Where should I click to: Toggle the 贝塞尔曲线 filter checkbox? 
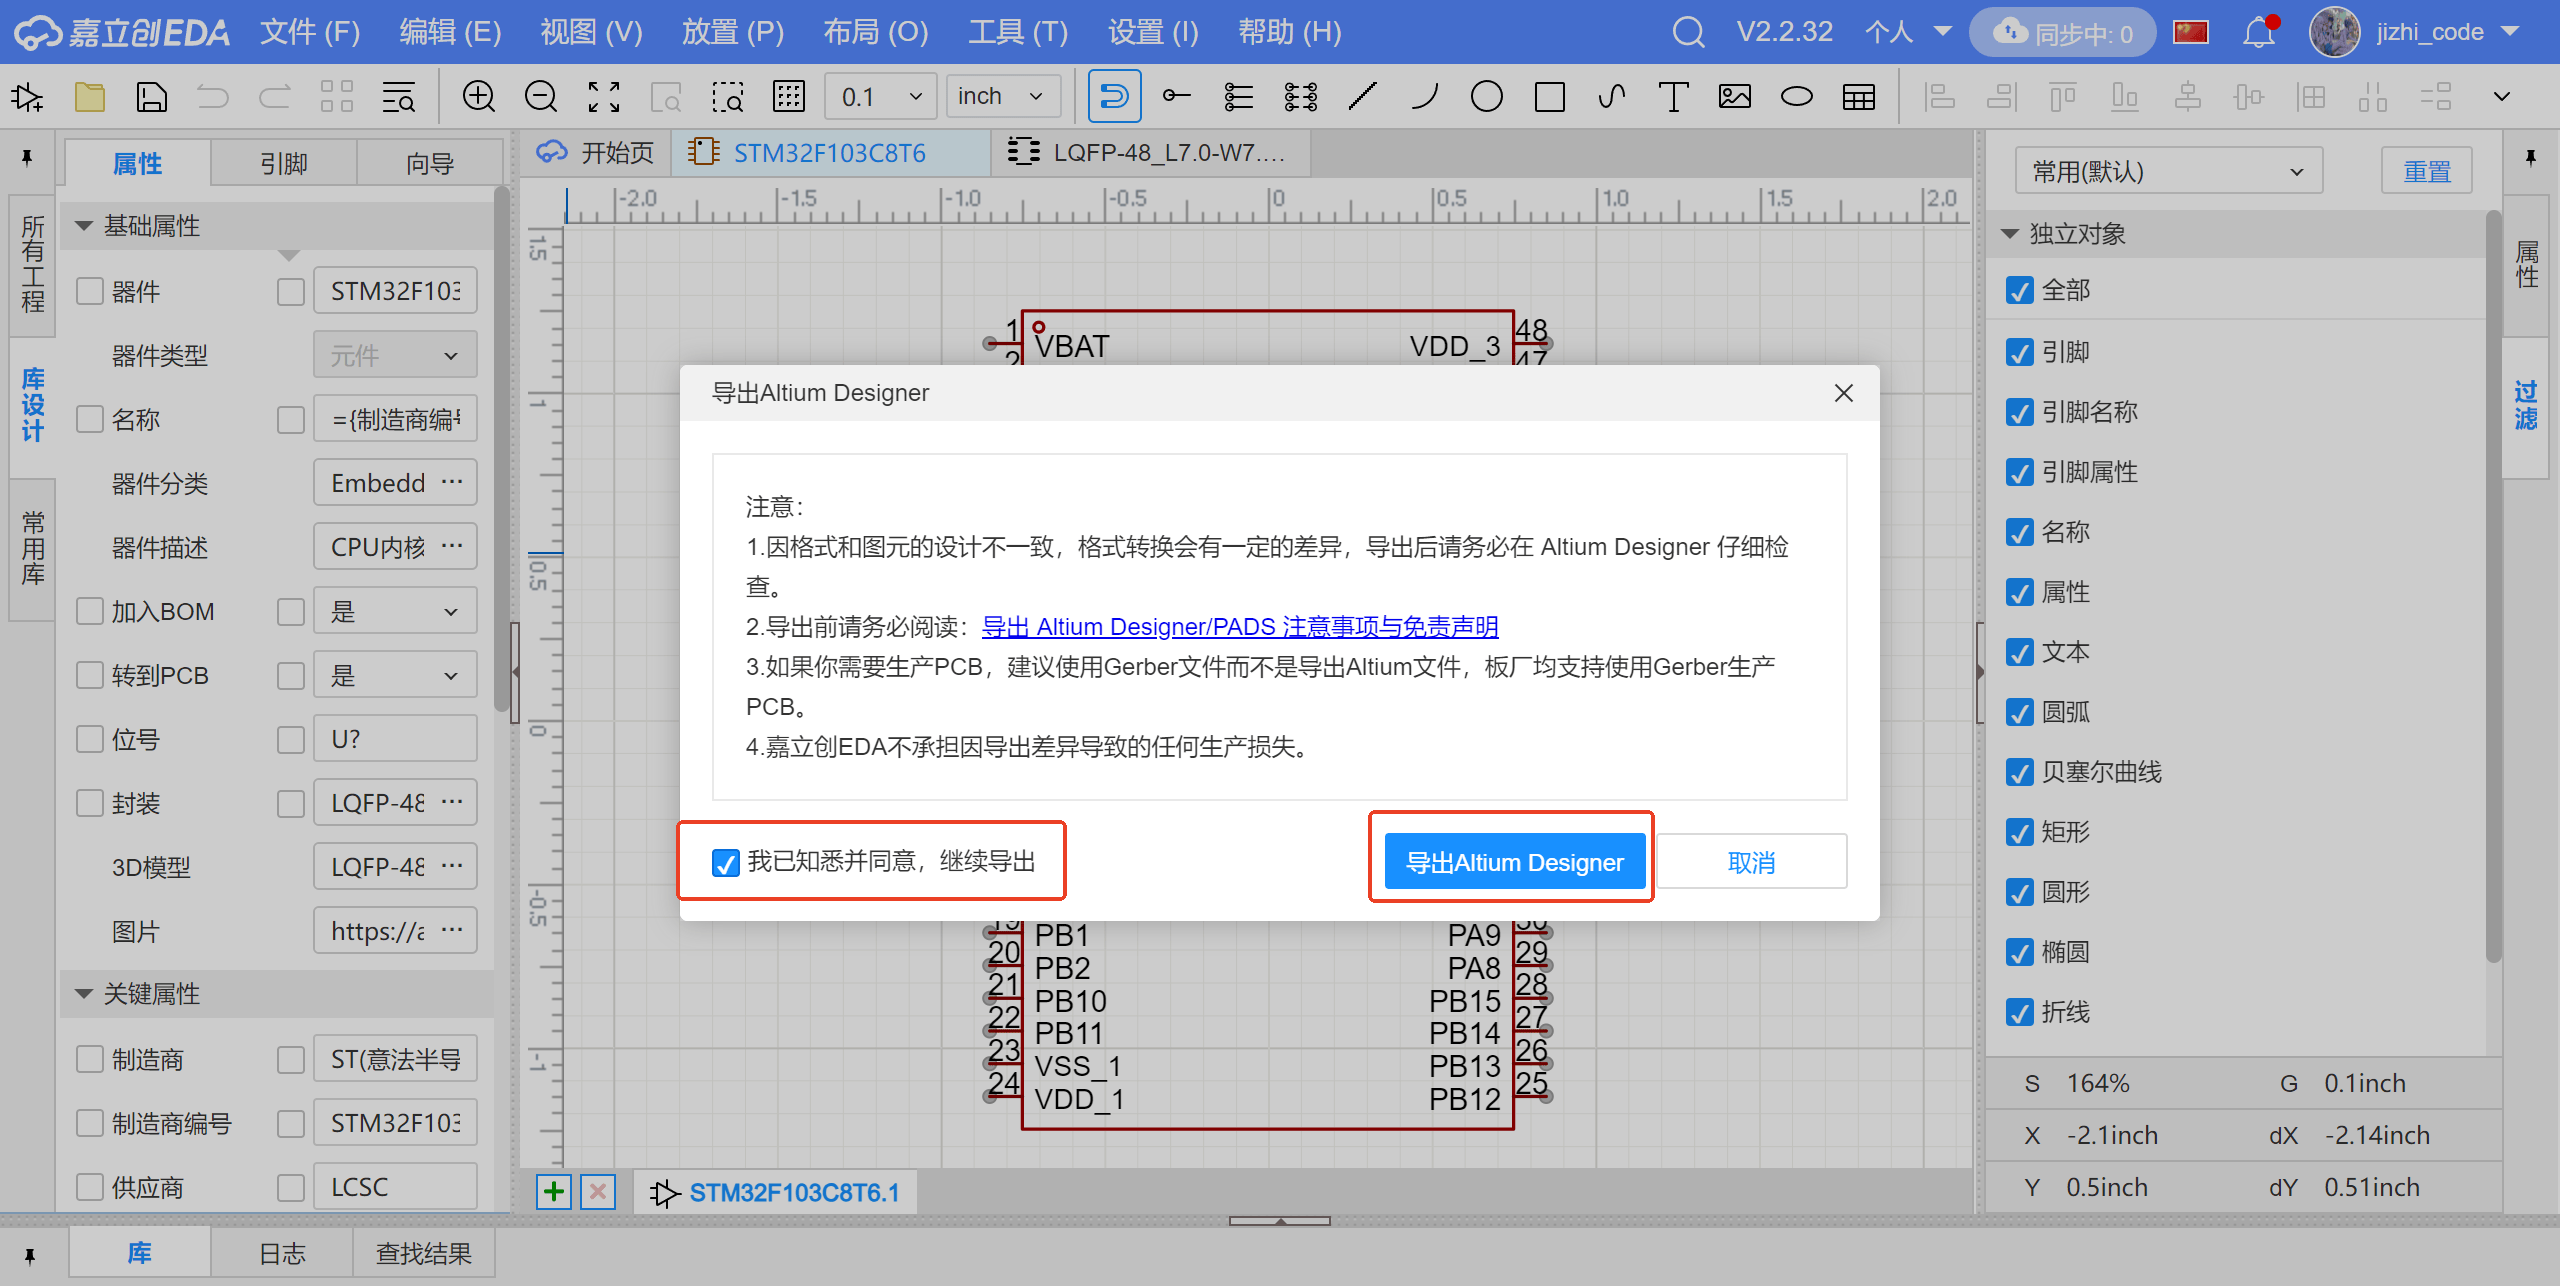2019,772
